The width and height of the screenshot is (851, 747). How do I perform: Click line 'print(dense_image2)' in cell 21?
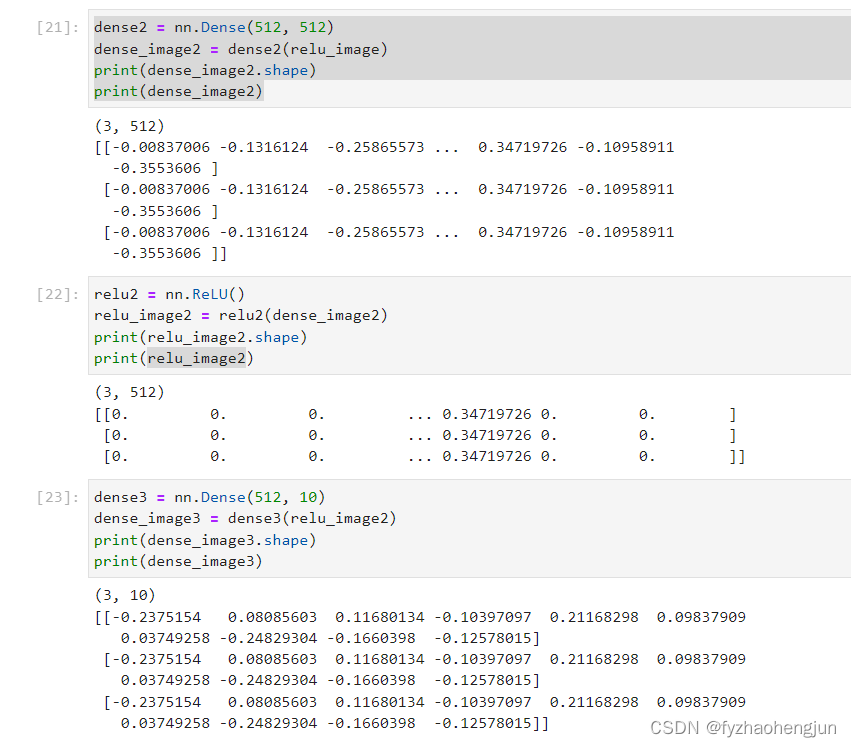click(178, 91)
